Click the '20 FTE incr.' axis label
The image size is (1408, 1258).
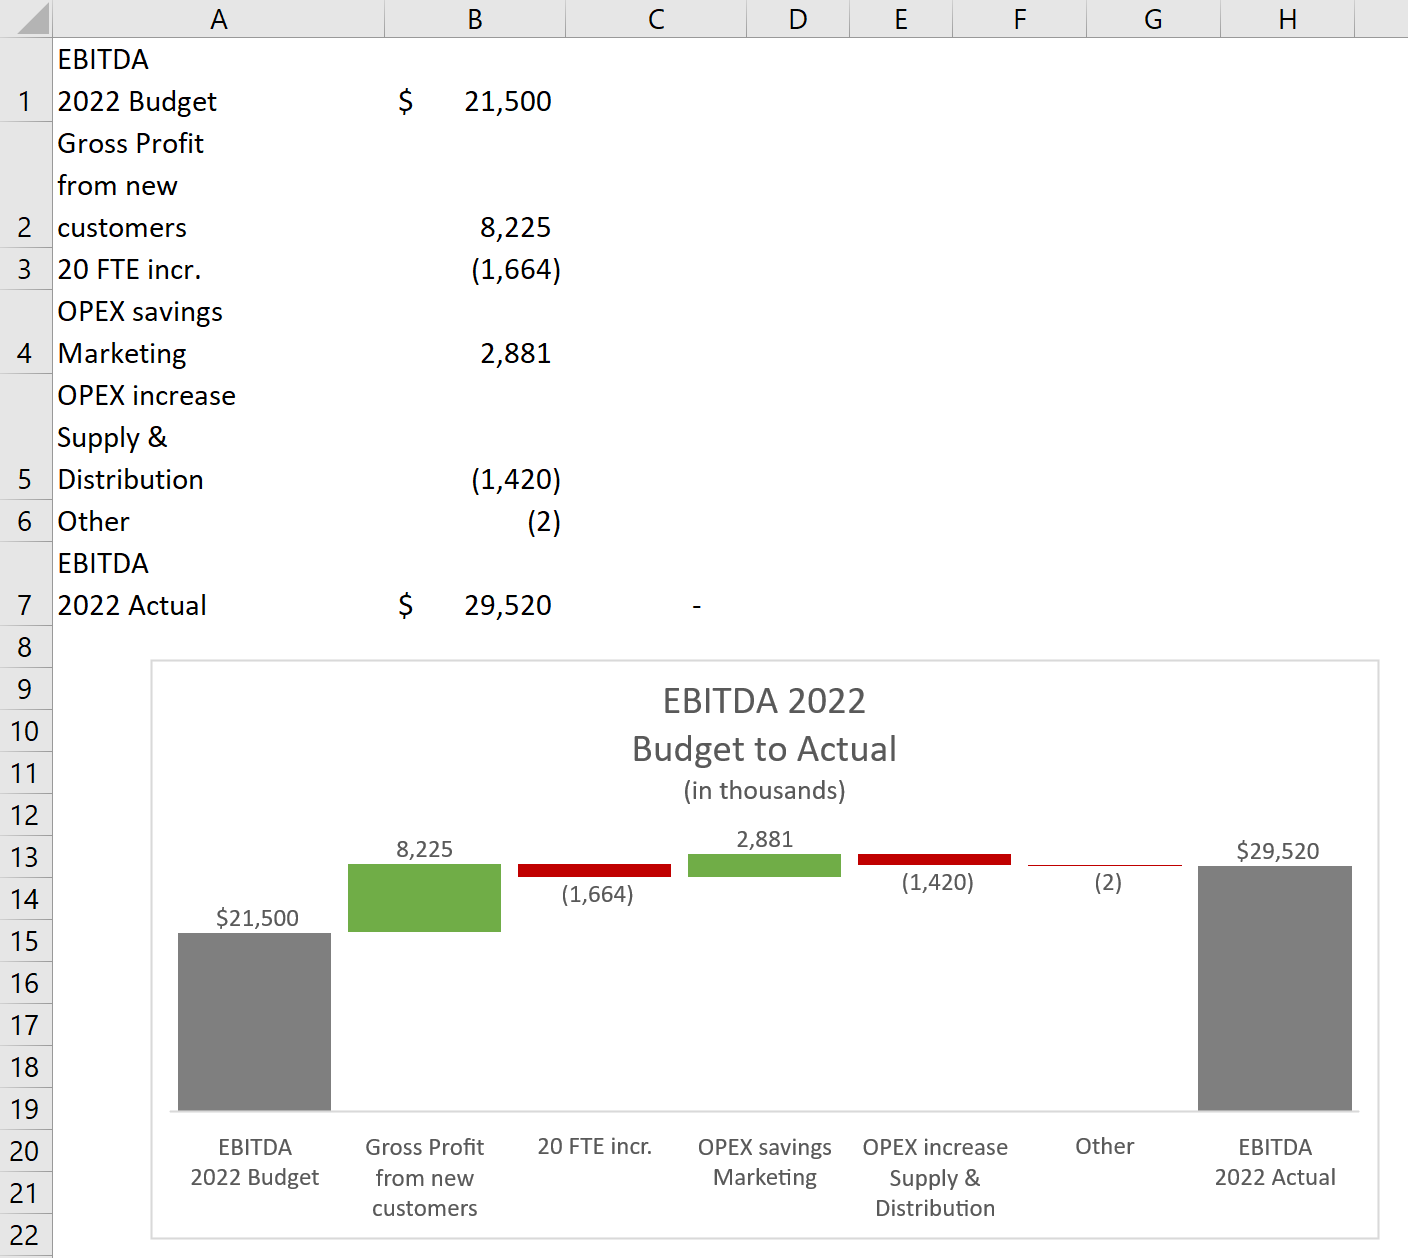(x=595, y=1146)
